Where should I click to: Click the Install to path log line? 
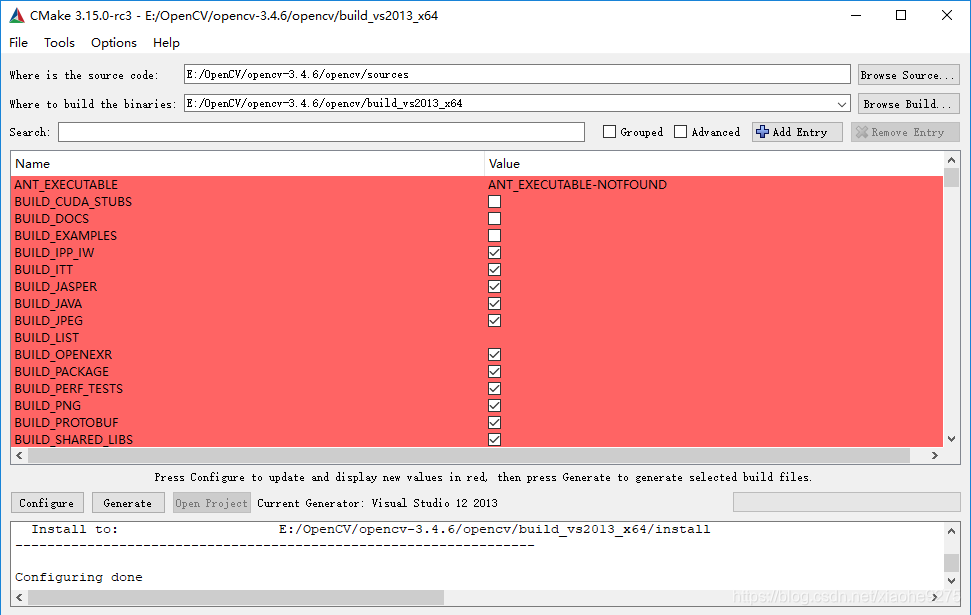pos(371,530)
